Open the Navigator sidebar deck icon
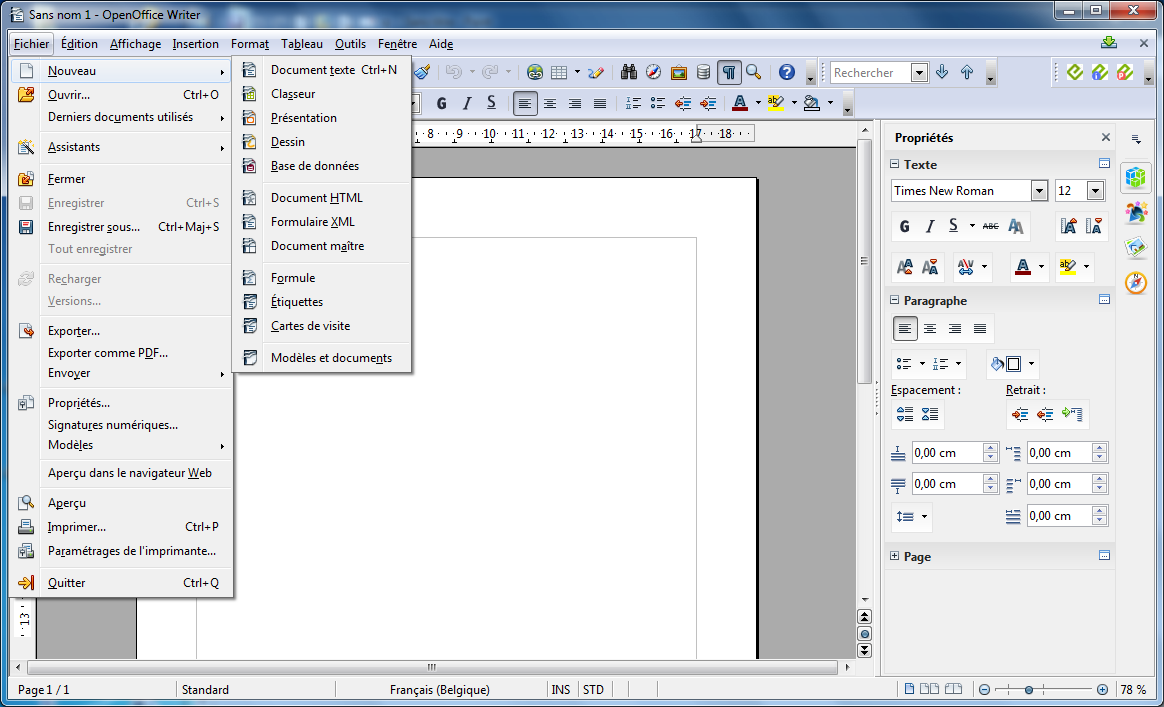 click(x=1136, y=282)
